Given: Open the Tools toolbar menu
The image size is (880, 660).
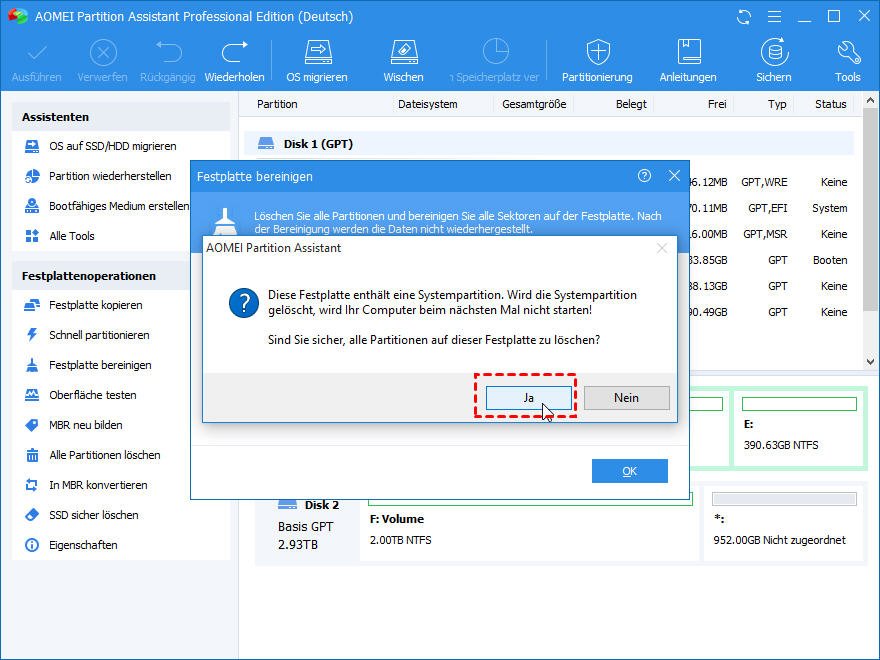Looking at the screenshot, I should point(847,61).
